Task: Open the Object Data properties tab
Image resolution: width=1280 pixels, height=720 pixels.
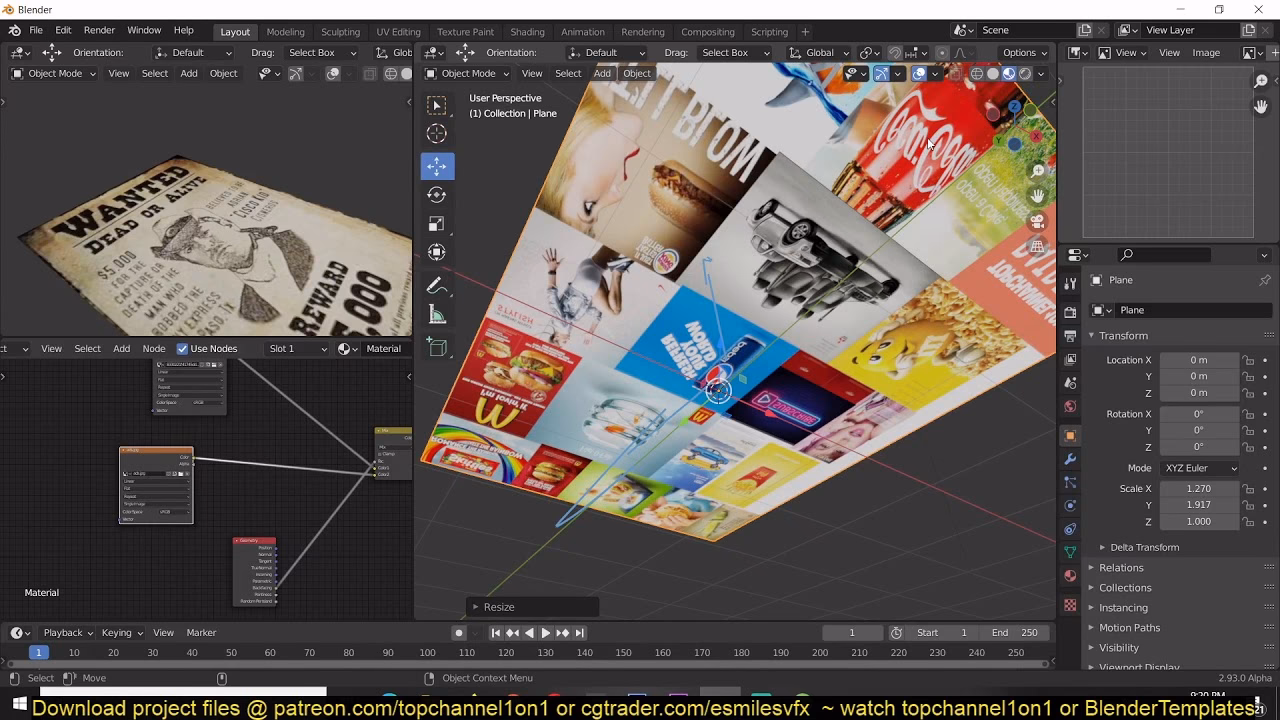Action: [x=1070, y=553]
